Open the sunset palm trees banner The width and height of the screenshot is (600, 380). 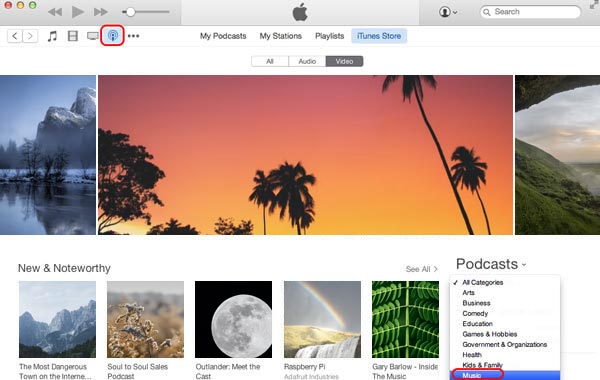point(305,155)
